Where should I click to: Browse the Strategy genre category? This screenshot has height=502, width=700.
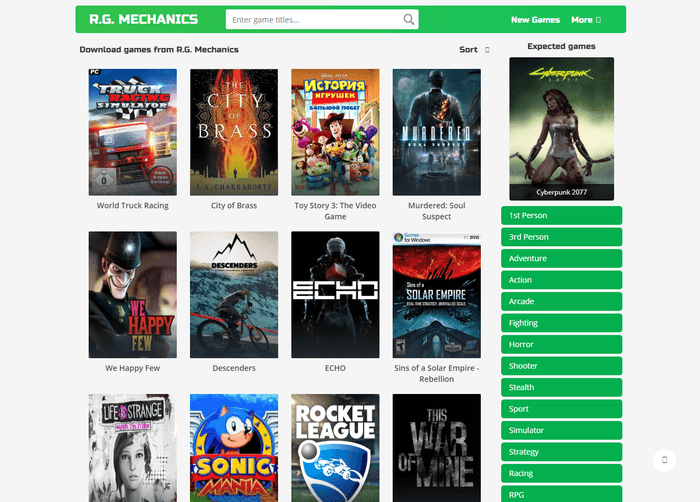[x=561, y=452]
